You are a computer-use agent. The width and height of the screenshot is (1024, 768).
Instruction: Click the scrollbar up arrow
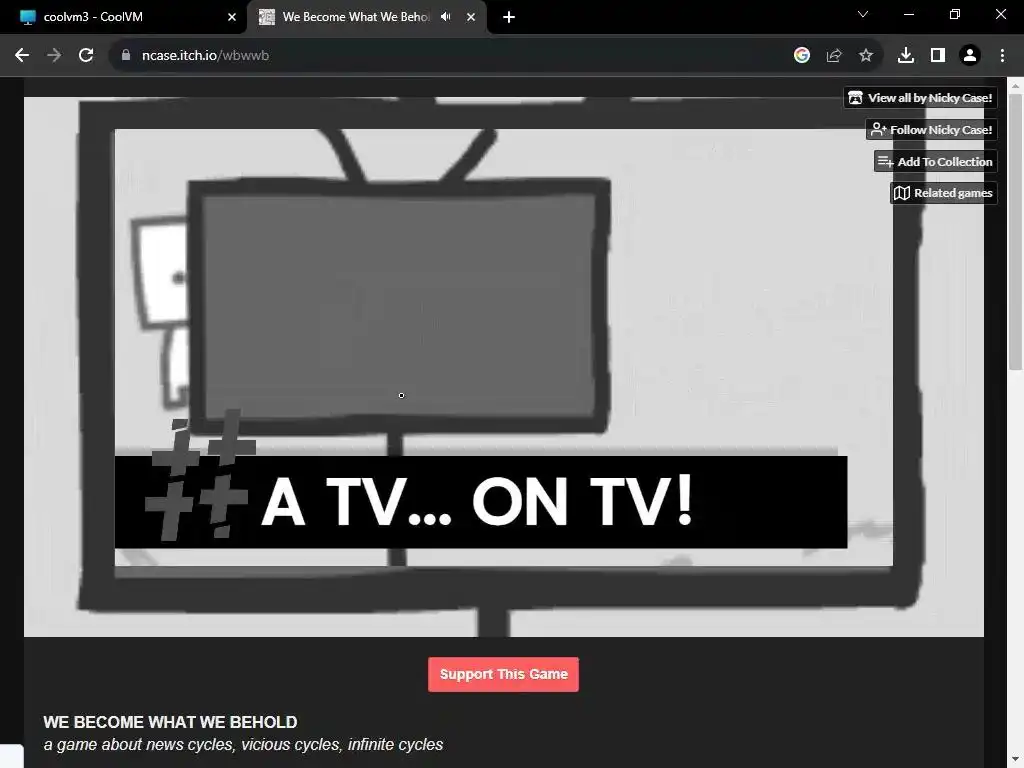point(1015,85)
